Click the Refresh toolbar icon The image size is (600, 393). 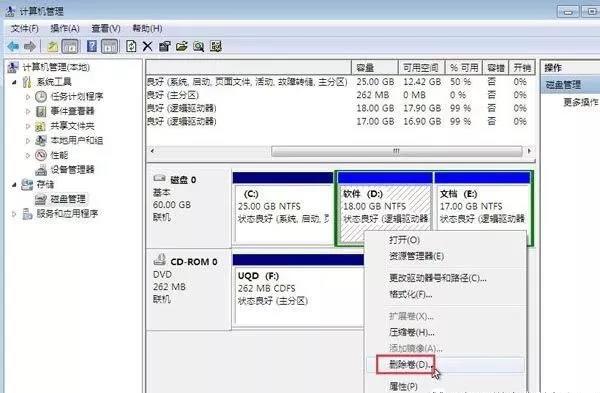131,47
